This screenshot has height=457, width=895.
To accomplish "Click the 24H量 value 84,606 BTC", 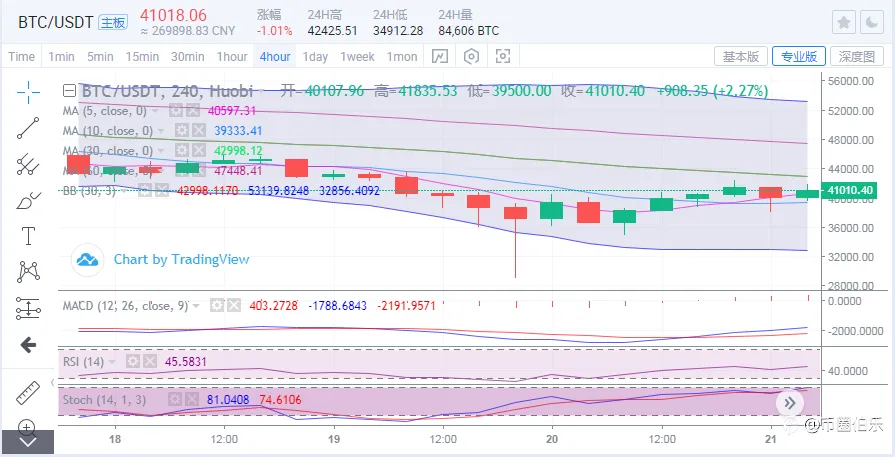I will click(469, 31).
